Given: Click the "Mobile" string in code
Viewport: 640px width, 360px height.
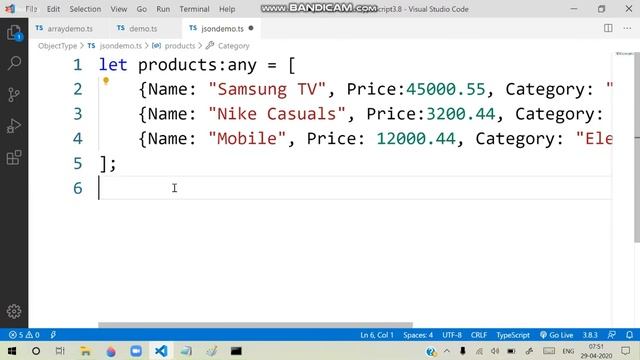Looking at the screenshot, I should (247, 138).
